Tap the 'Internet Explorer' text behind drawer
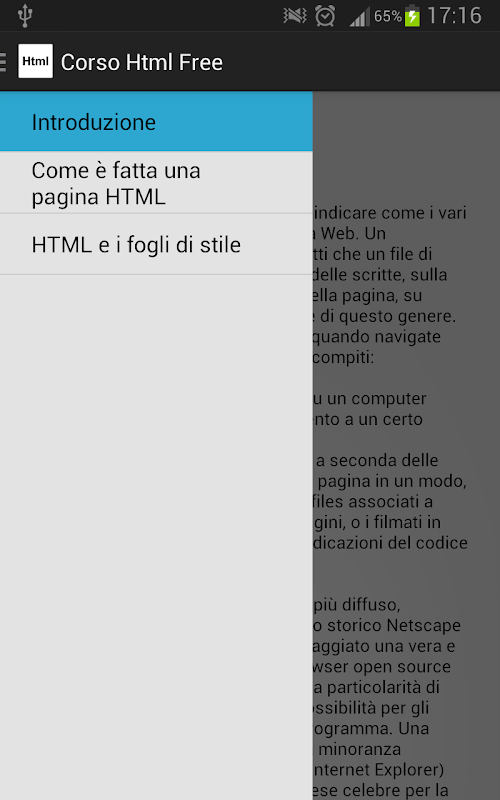 pyautogui.click(x=379, y=769)
